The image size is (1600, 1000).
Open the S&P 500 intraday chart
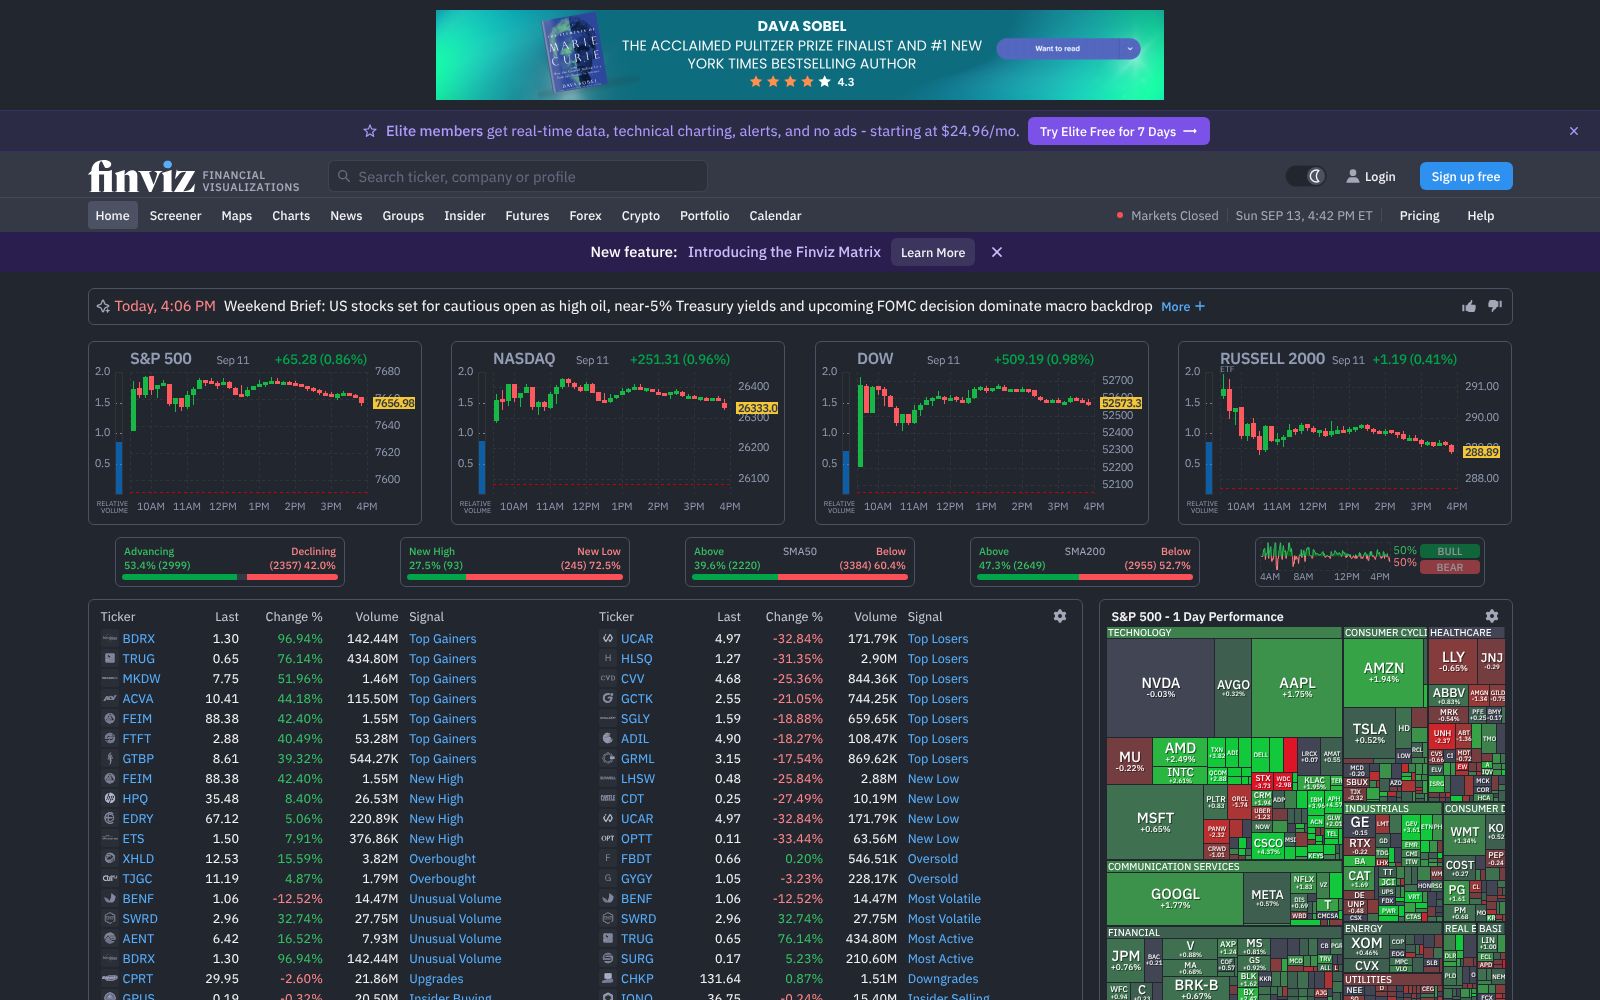[255, 433]
